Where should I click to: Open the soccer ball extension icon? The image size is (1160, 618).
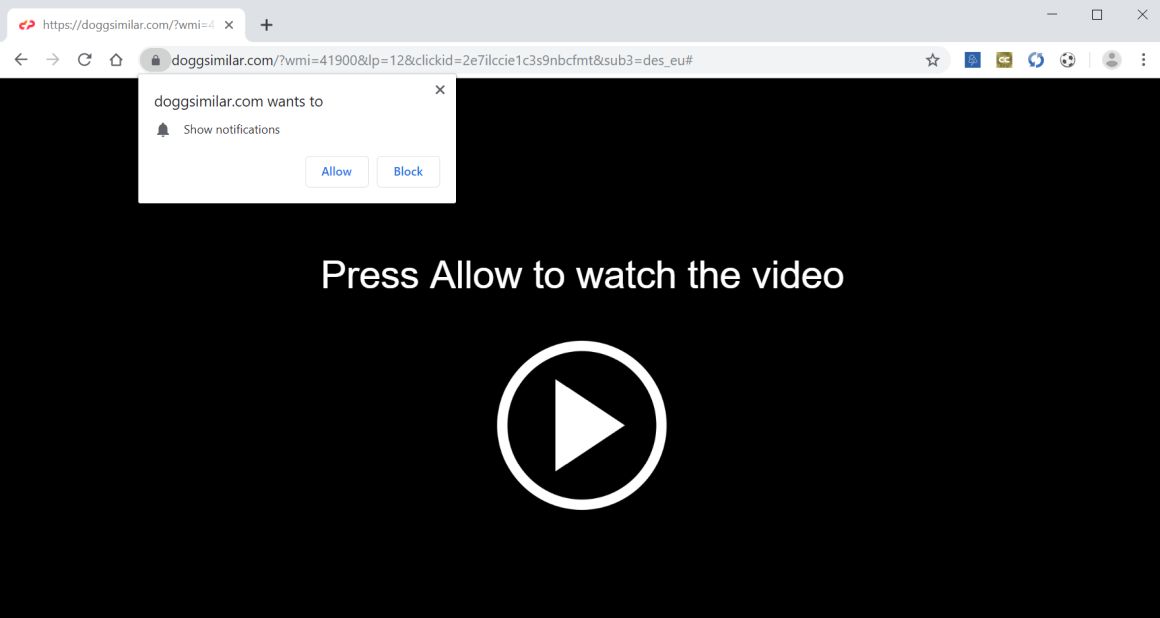click(1068, 60)
